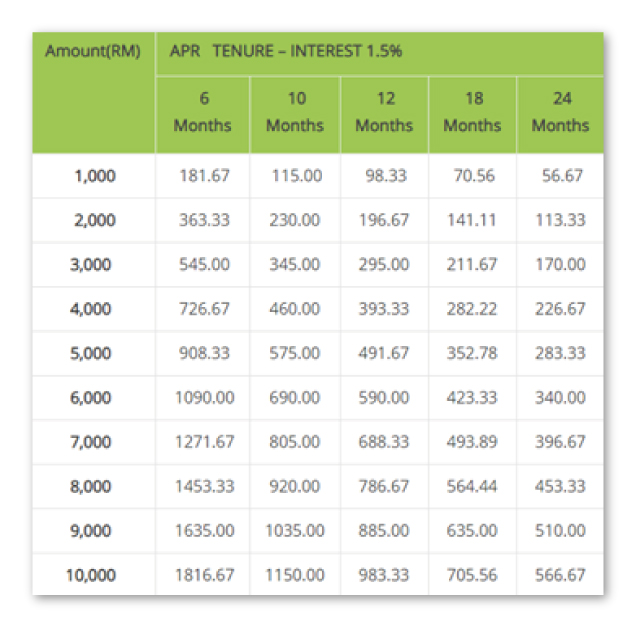Click the Amount(RM) column header

[x=93, y=52]
